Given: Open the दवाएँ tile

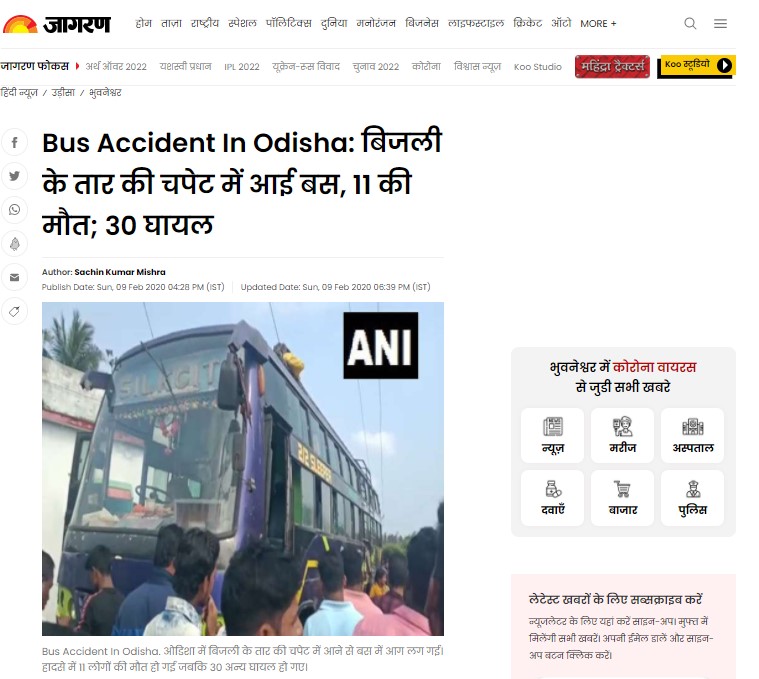Looking at the screenshot, I should [552, 498].
